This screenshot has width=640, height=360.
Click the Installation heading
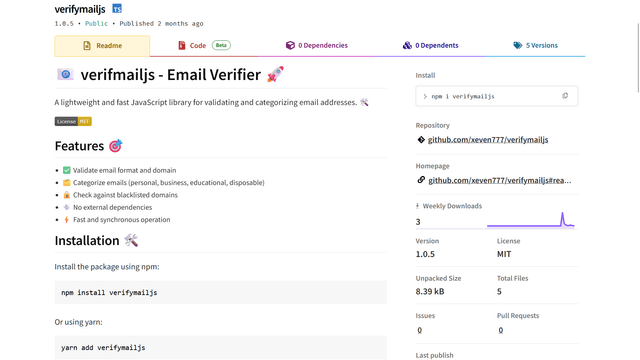[x=87, y=241]
